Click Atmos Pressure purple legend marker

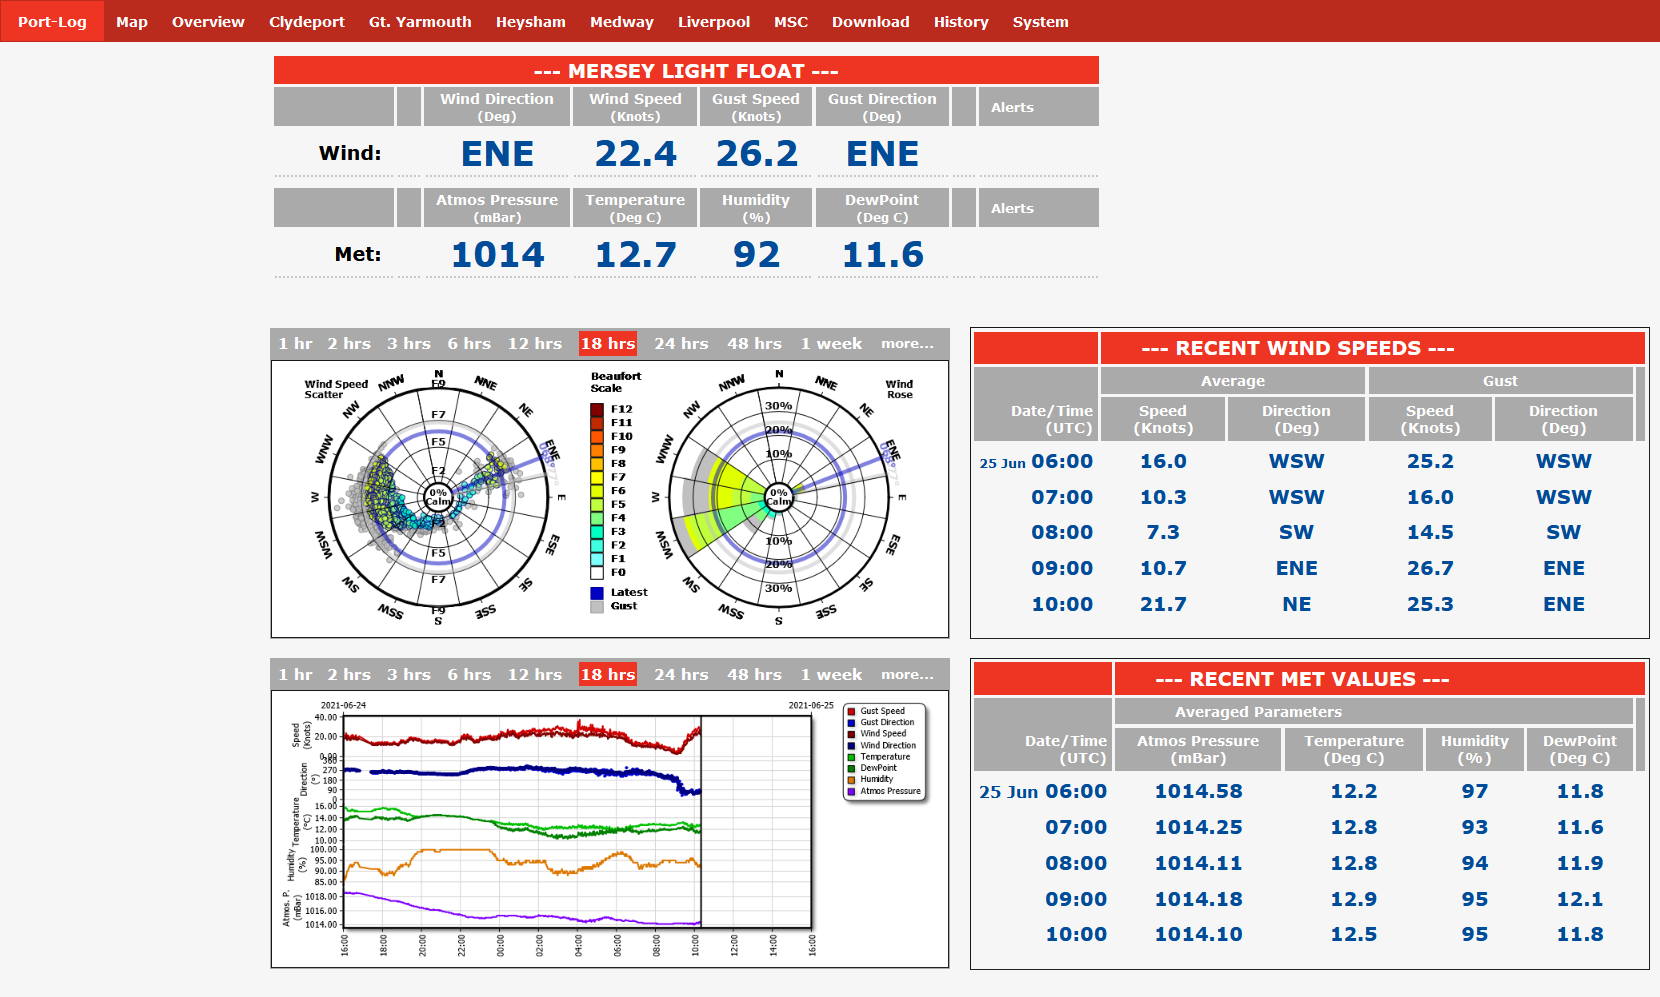pyautogui.click(x=851, y=791)
